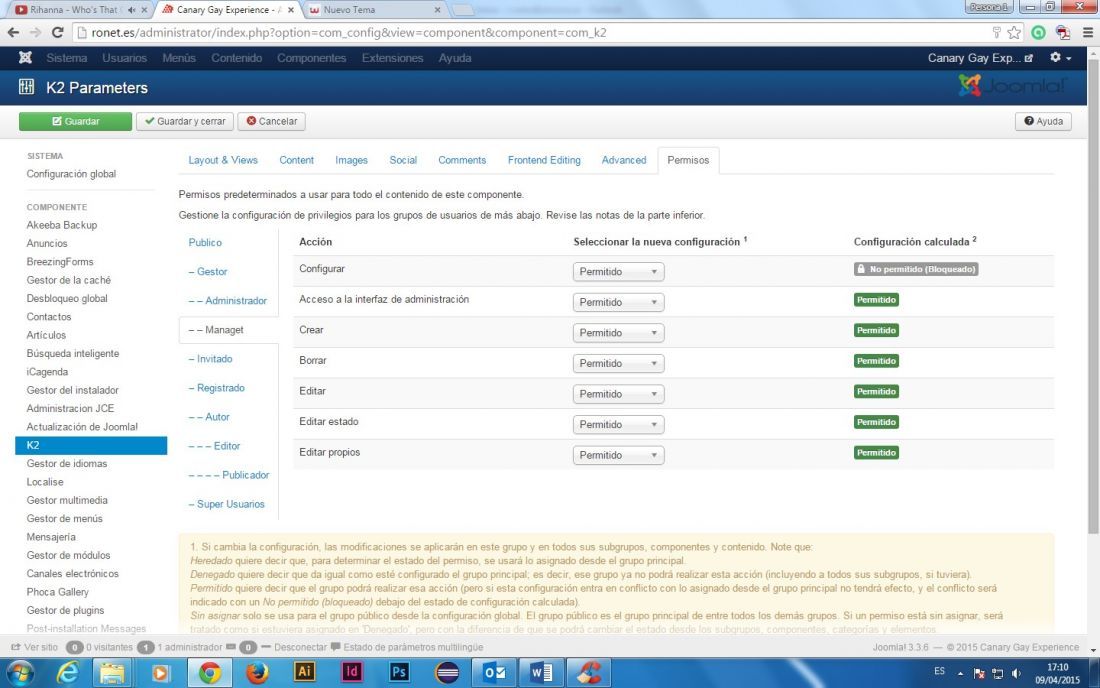Reload the page with the refresh icon
The image size is (1100, 688).
pyautogui.click(x=58, y=32)
